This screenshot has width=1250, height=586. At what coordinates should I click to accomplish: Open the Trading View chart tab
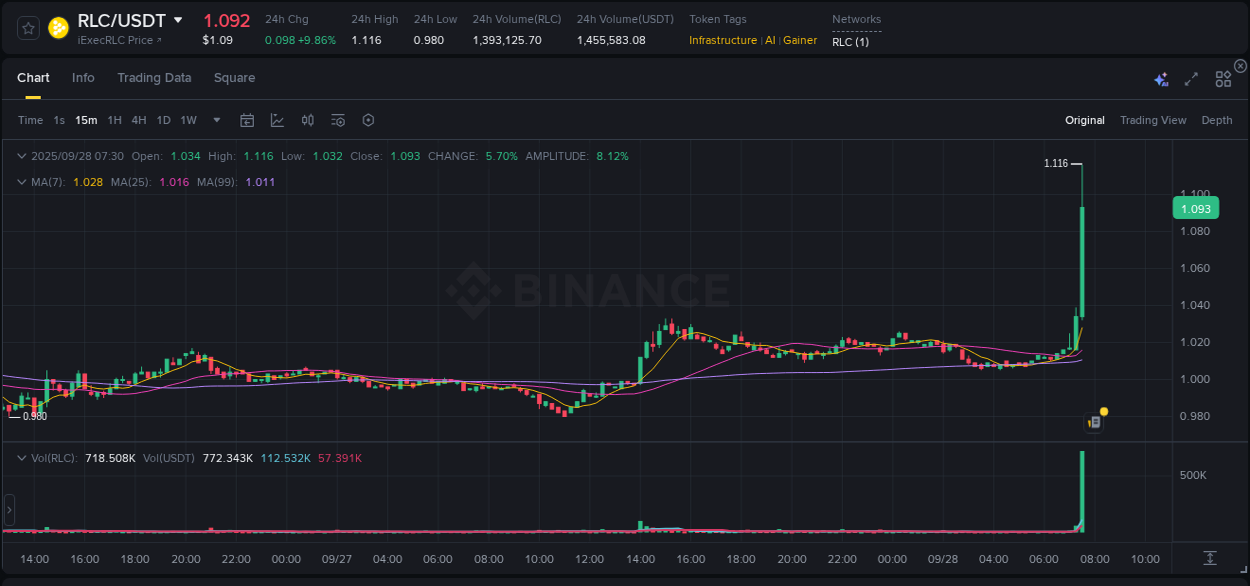(x=1153, y=120)
